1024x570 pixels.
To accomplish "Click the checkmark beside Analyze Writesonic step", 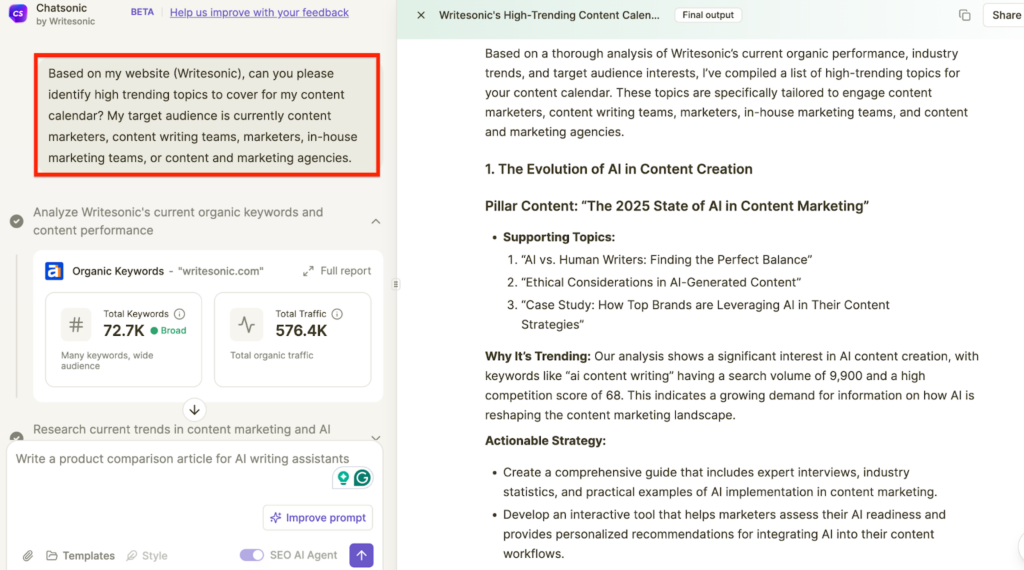I will (x=16, y=221).
